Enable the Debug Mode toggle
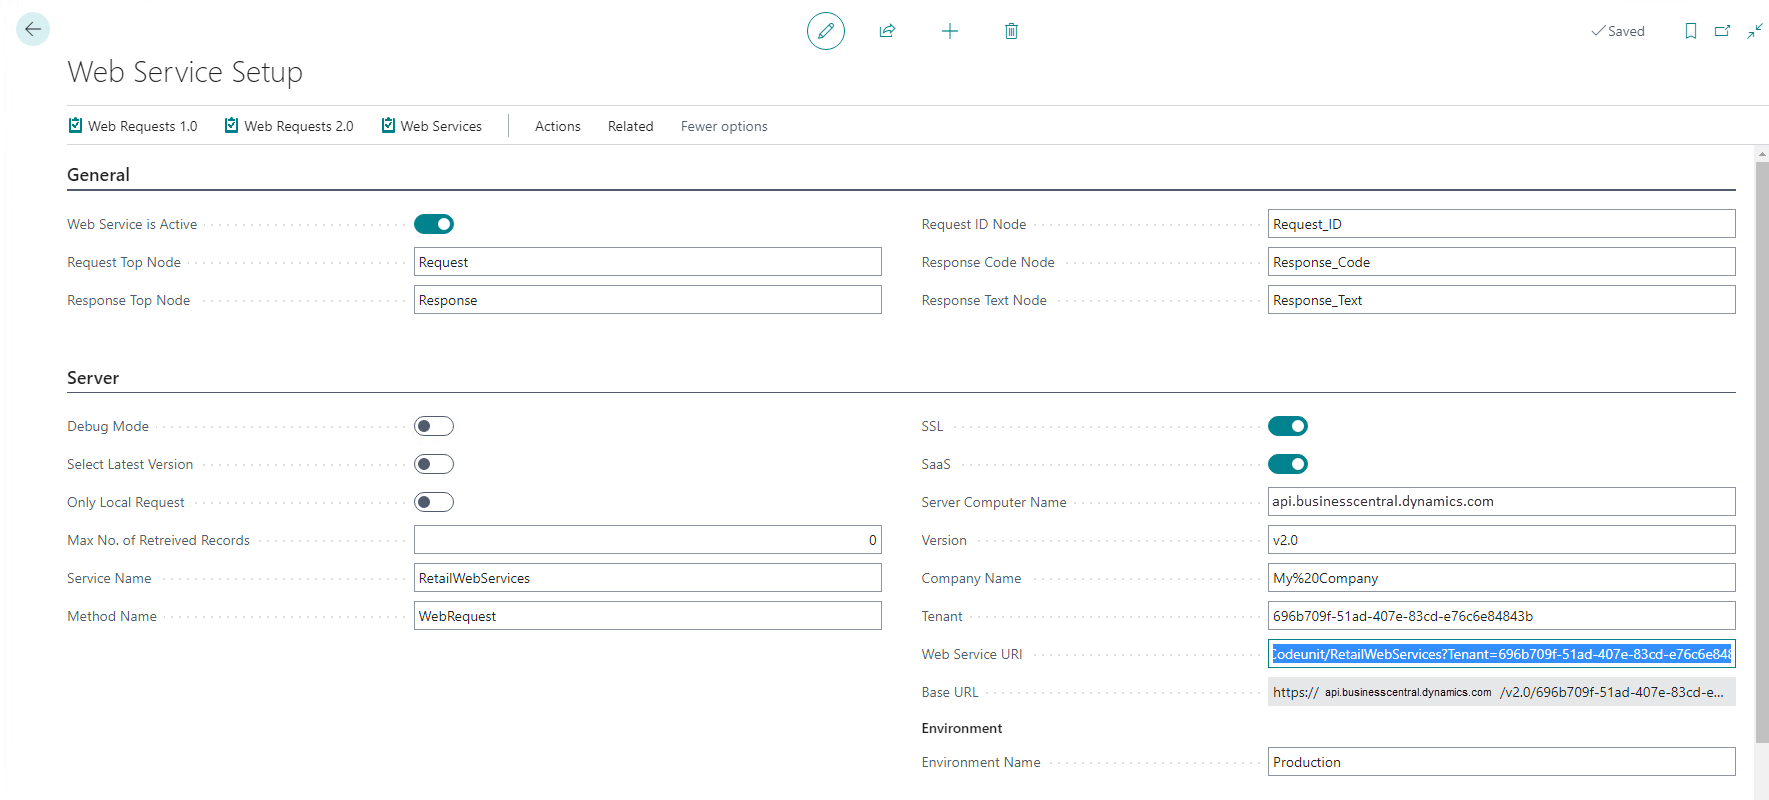Image resolution: width=1769 pixels, height=800 pixels. click(x=434, y=426)
